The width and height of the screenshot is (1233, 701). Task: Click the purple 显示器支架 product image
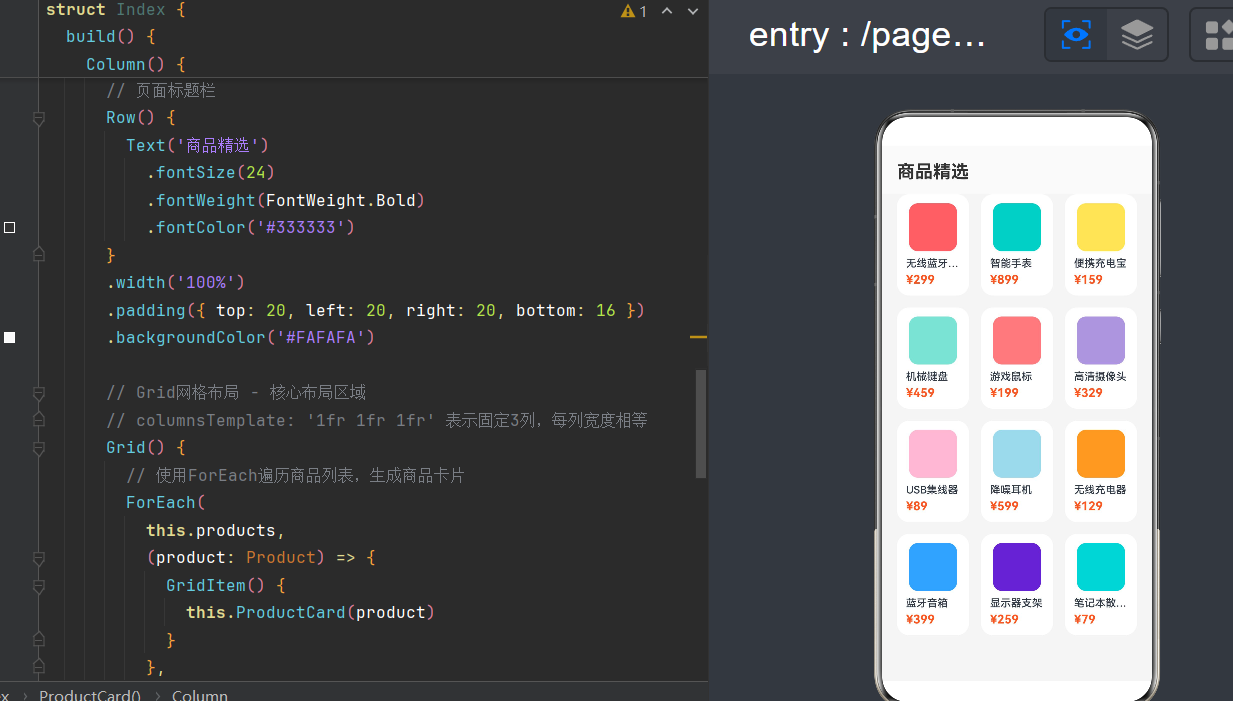[1017, 567]
